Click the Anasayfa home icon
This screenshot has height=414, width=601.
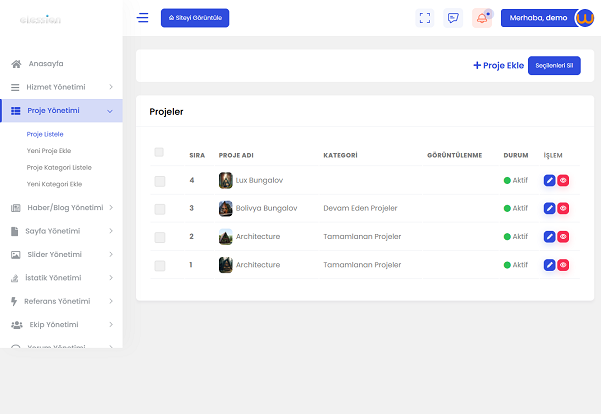click(16, 64)
